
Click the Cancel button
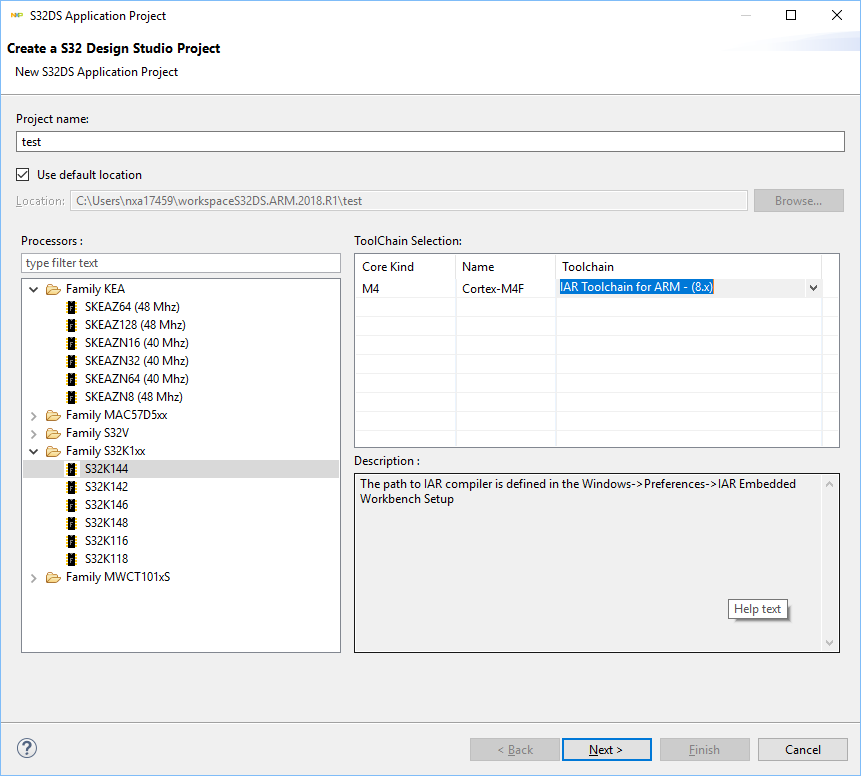(802, 750)
